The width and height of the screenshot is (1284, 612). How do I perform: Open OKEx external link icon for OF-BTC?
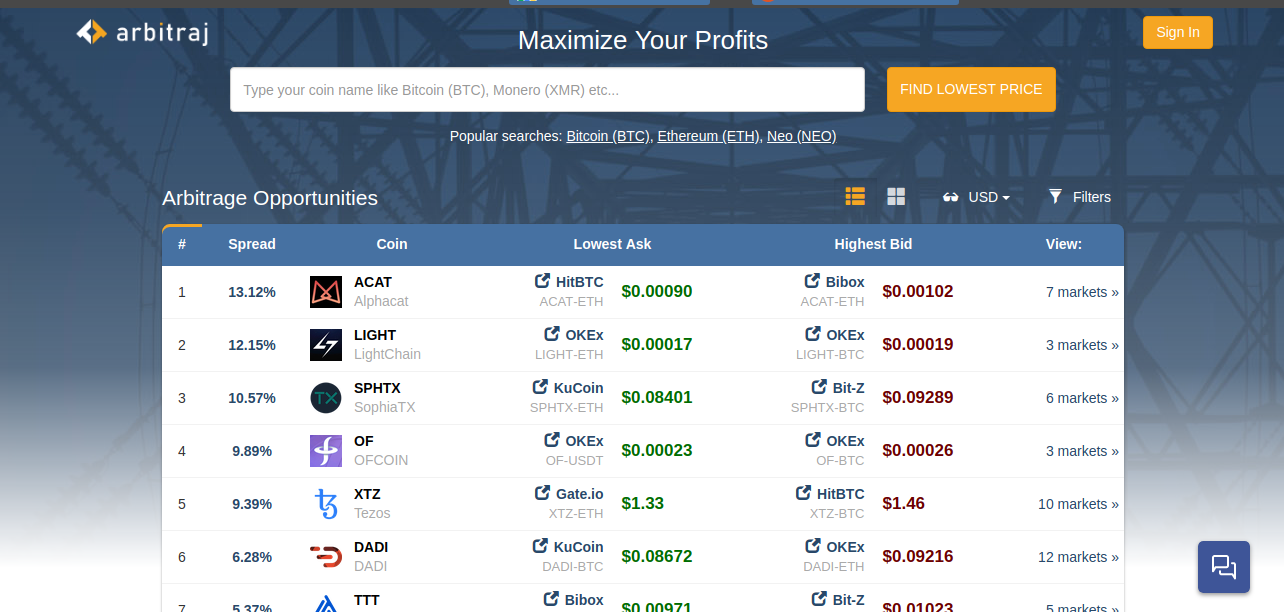pyautogui.click(x=813, y=440)
